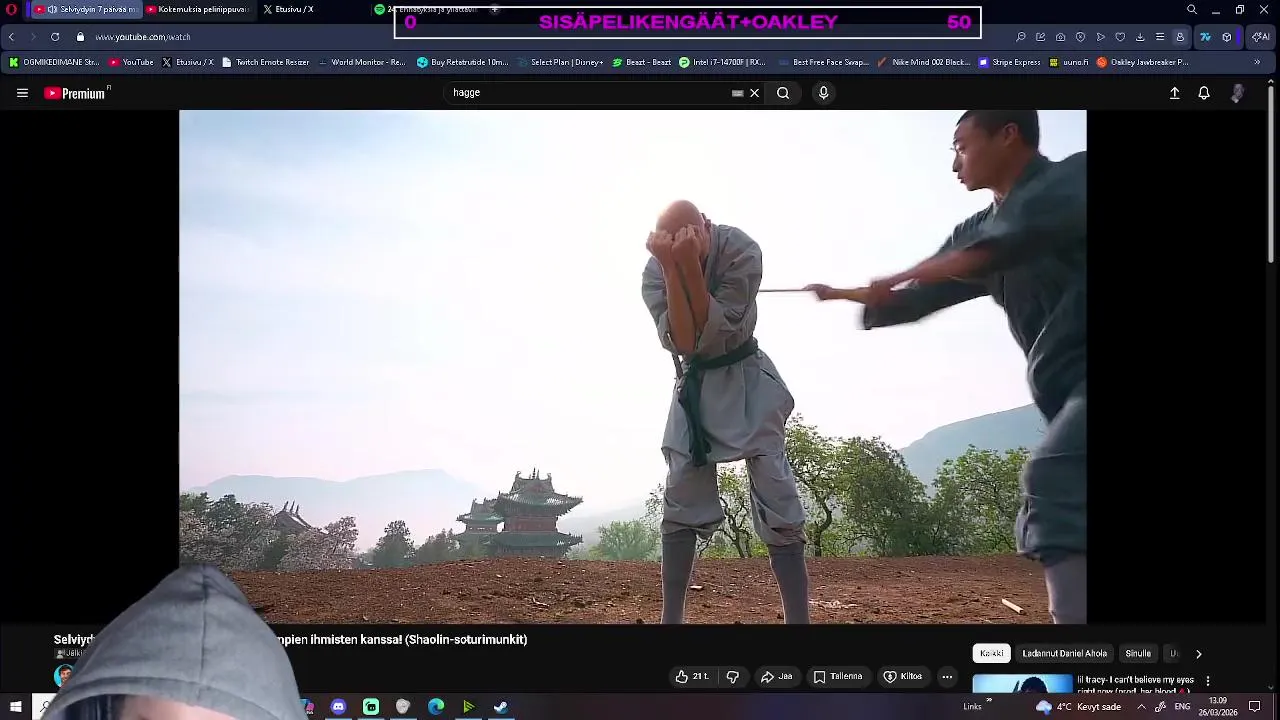Clear the search text with the X

(754, 93)
